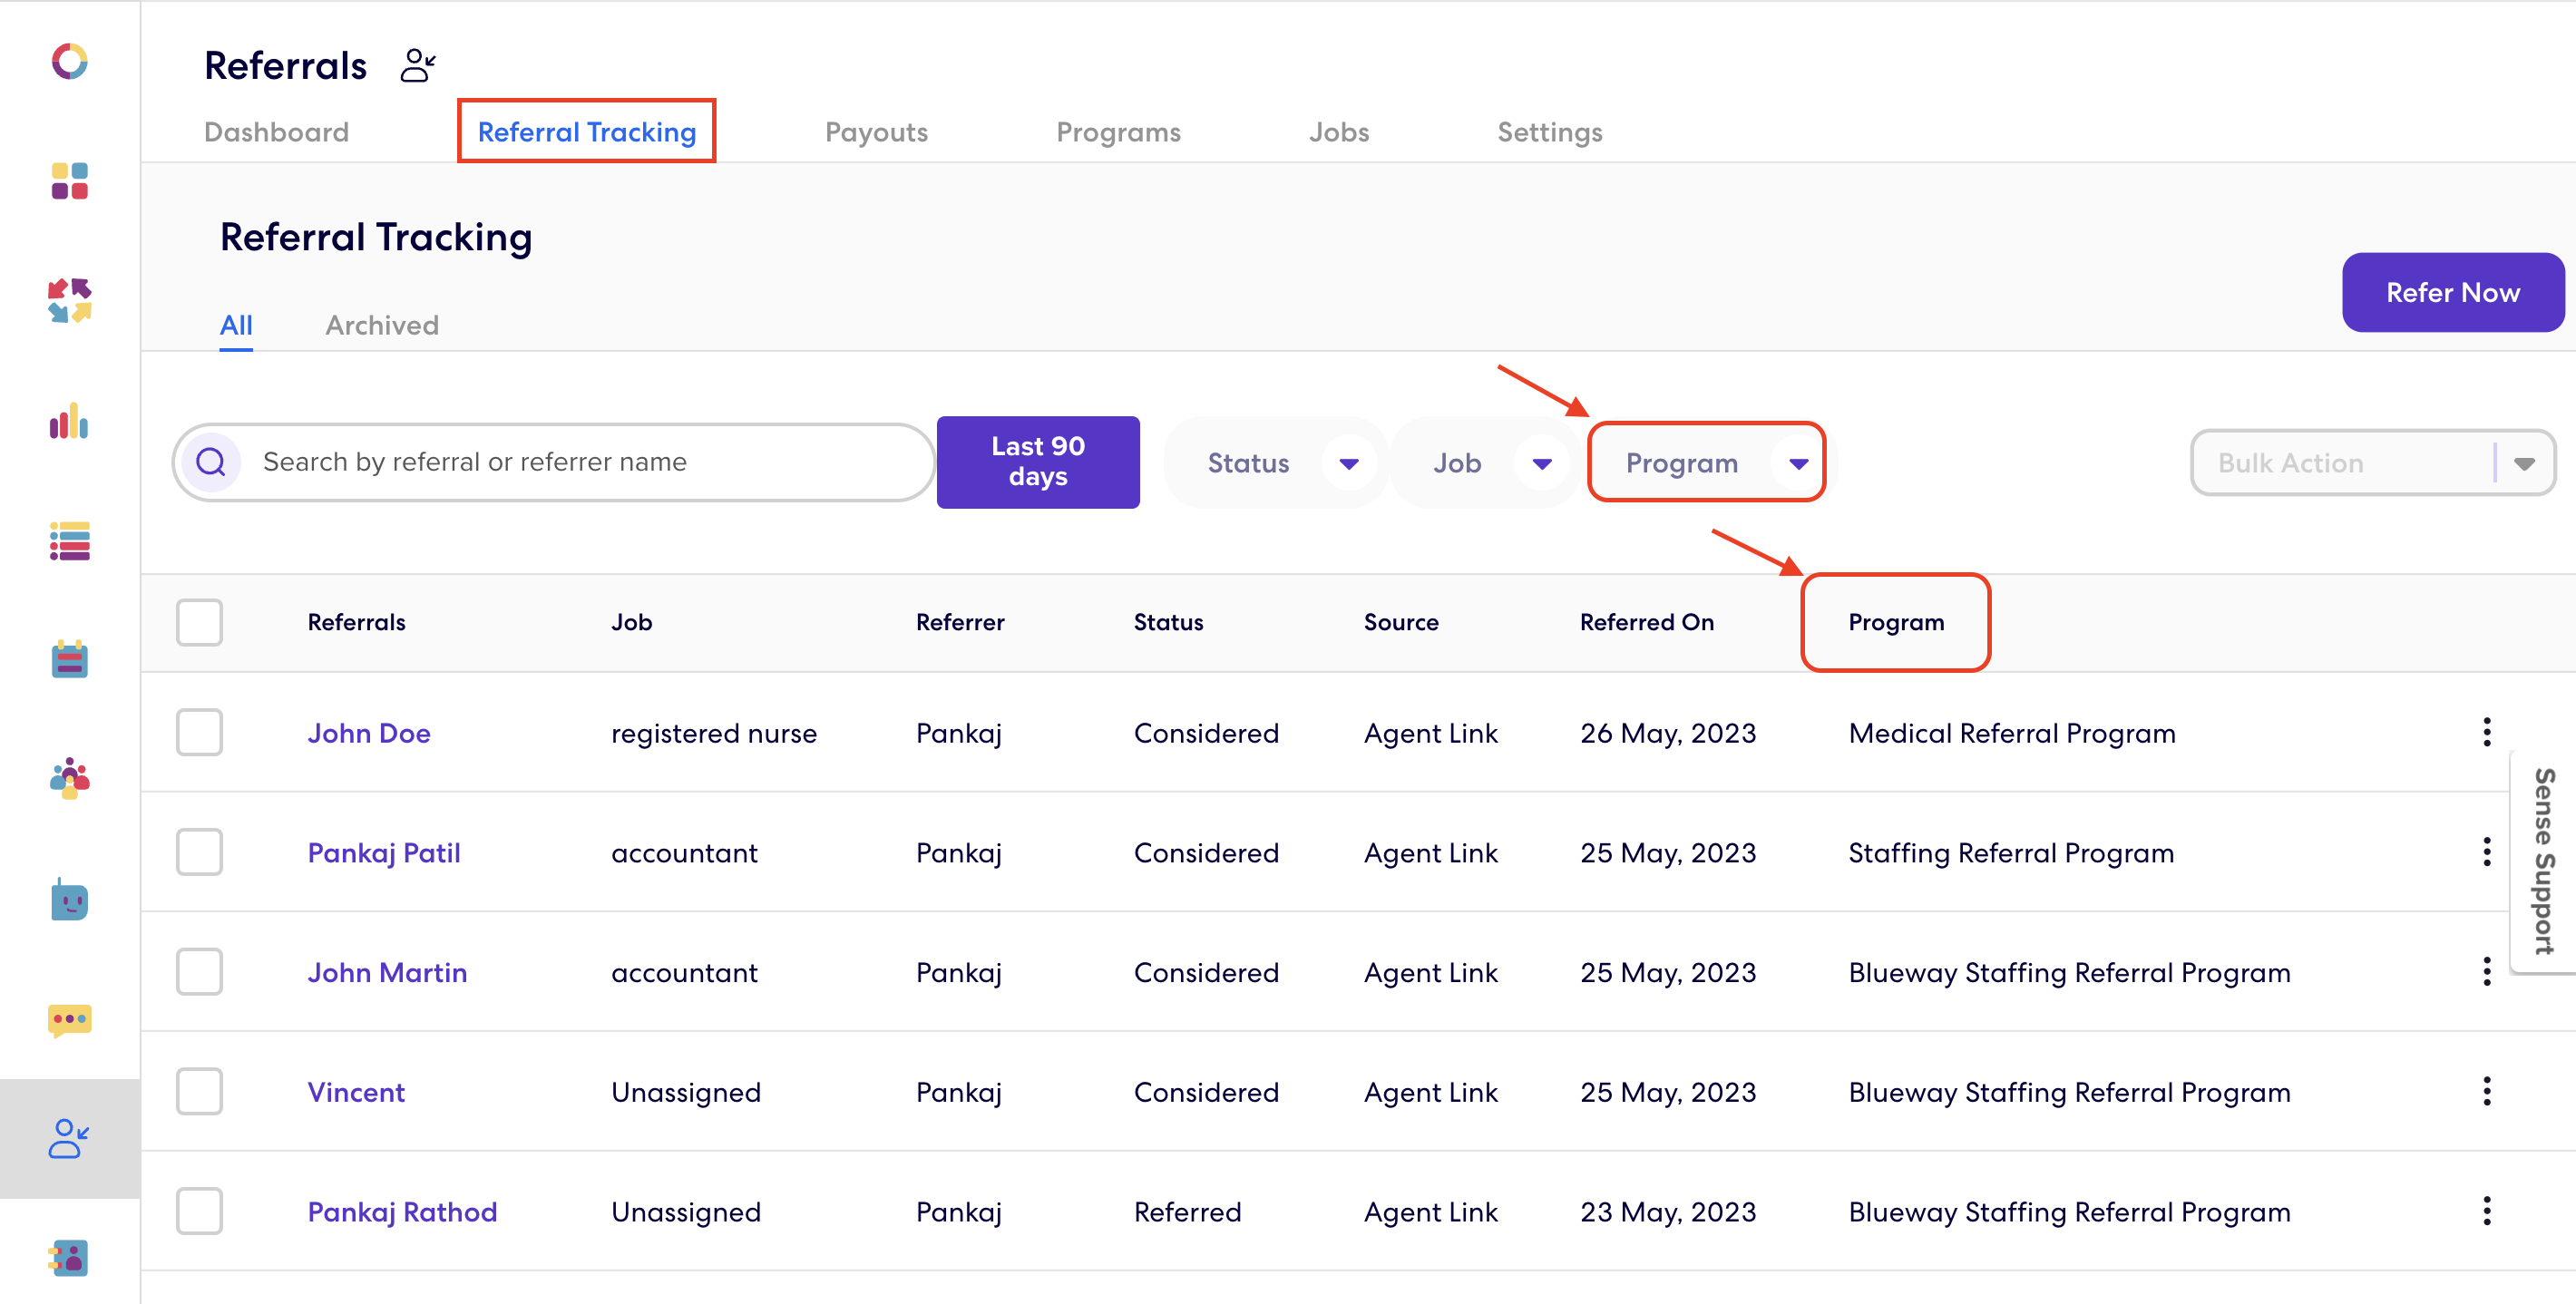Open row options for Vincent
2576x1304 pixels.
2487,1091
